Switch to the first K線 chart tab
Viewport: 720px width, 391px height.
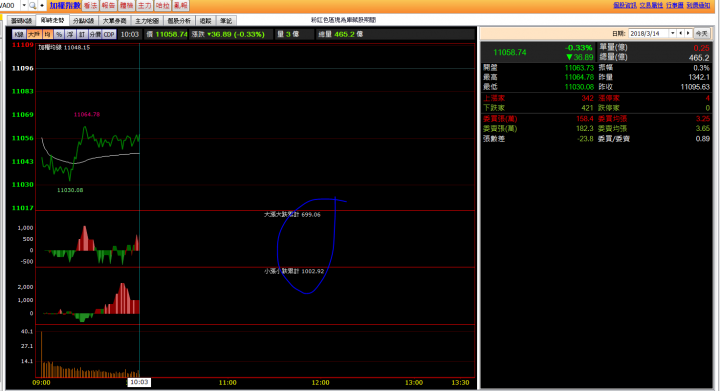21,21
